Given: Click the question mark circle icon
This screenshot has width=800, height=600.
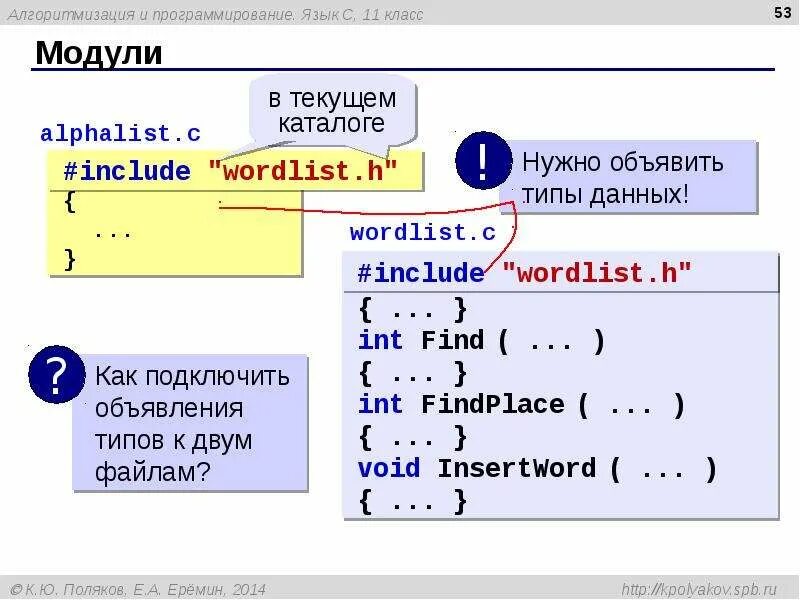Looking at the screenshot, I should point(57,374).
